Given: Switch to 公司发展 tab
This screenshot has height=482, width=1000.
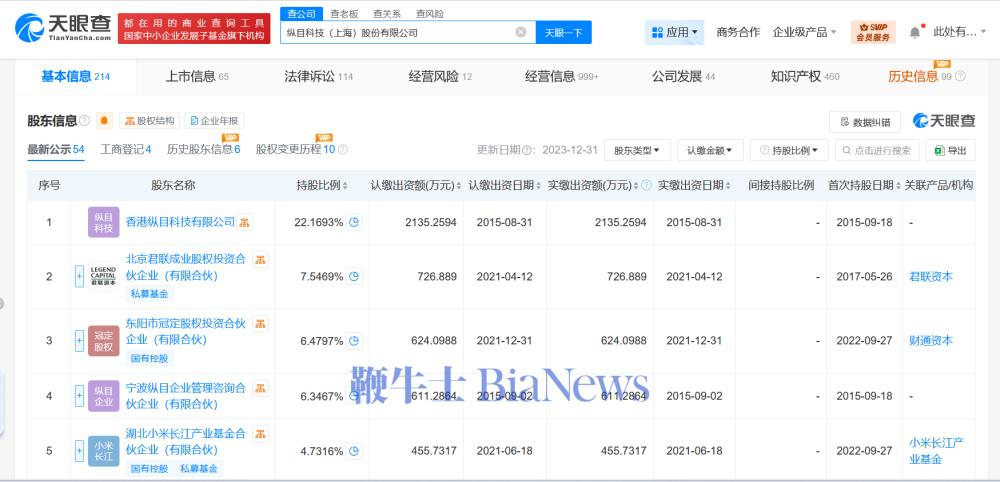Looking at the screenshot, I should [x=683, y=77].
